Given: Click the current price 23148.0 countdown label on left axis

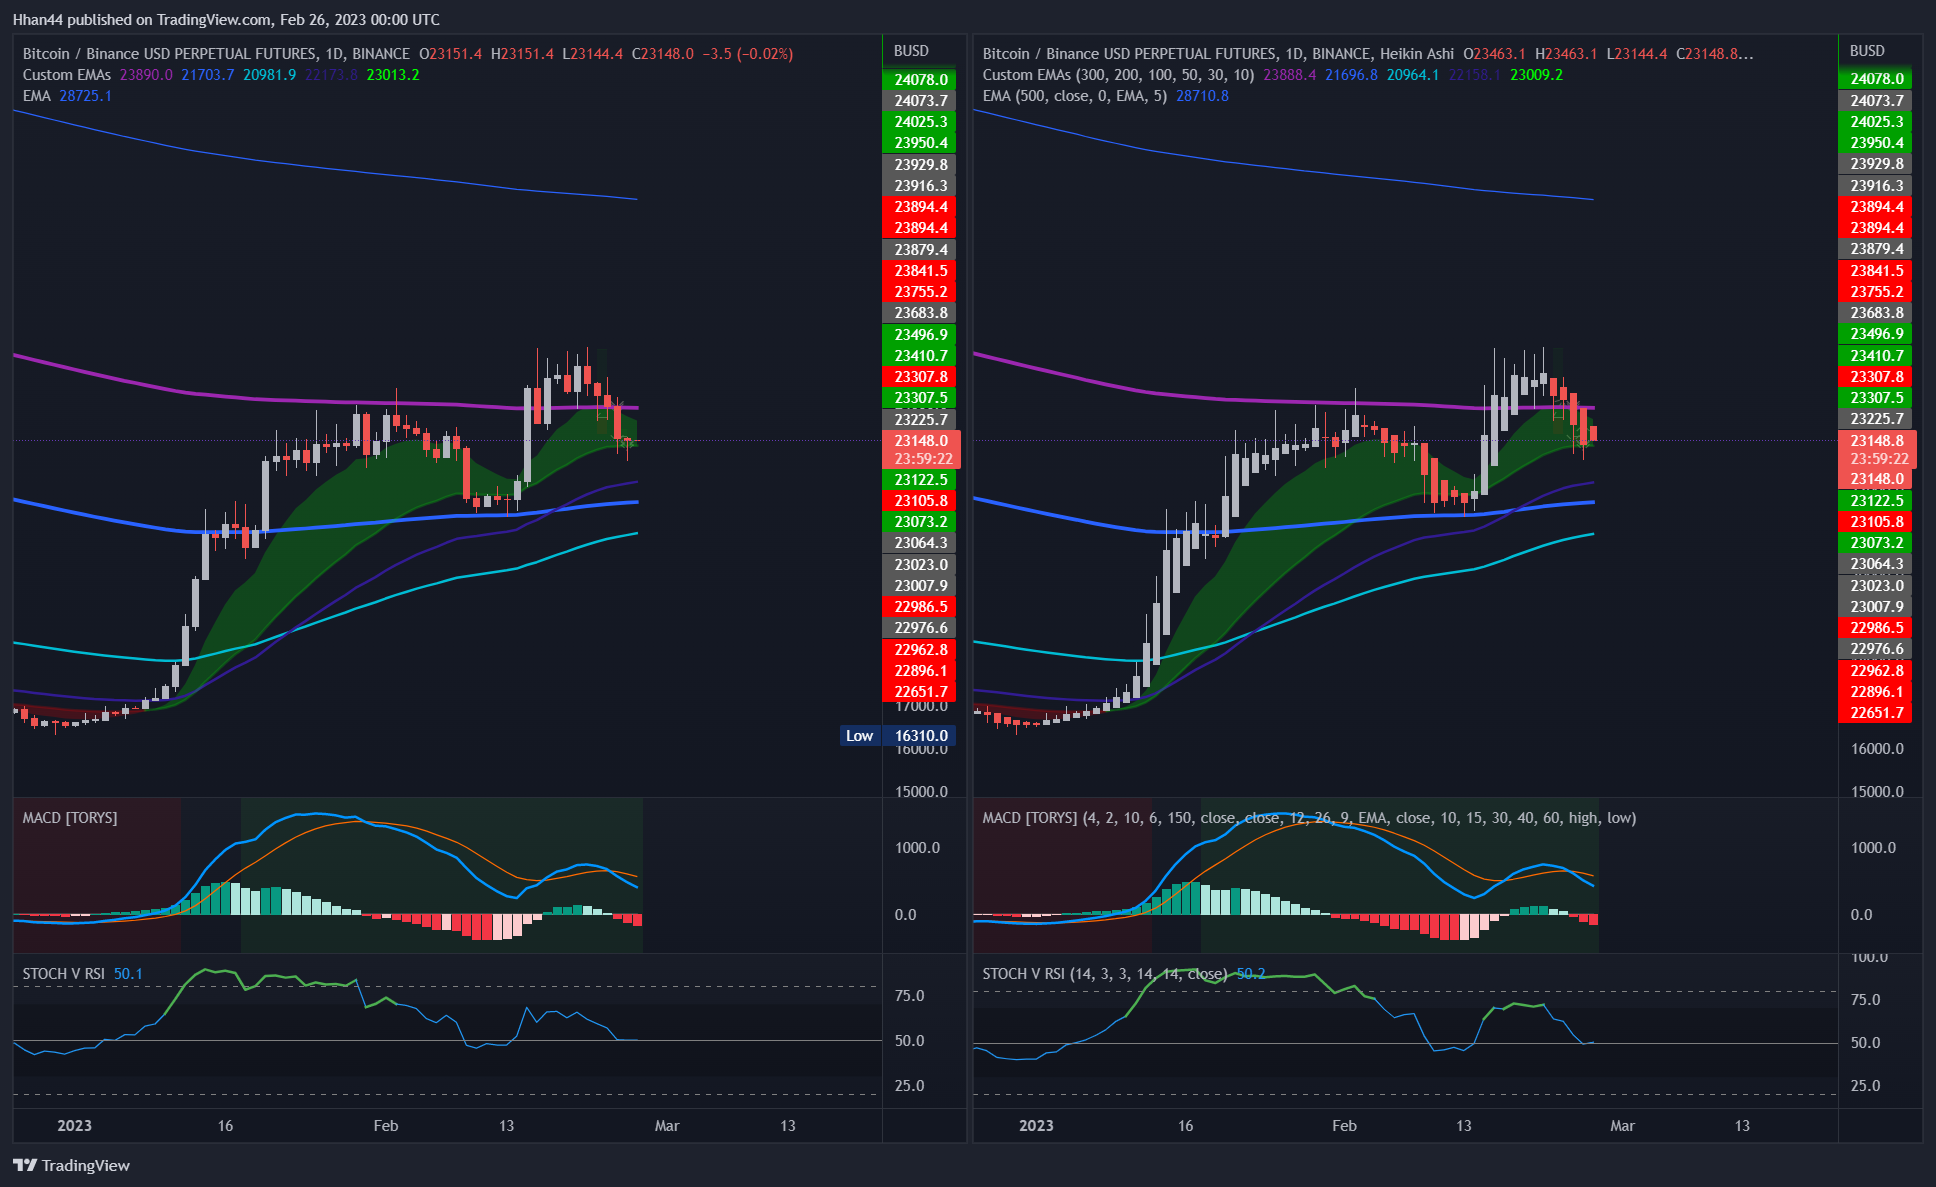Looking at the screenshot, I should point(921,450).
